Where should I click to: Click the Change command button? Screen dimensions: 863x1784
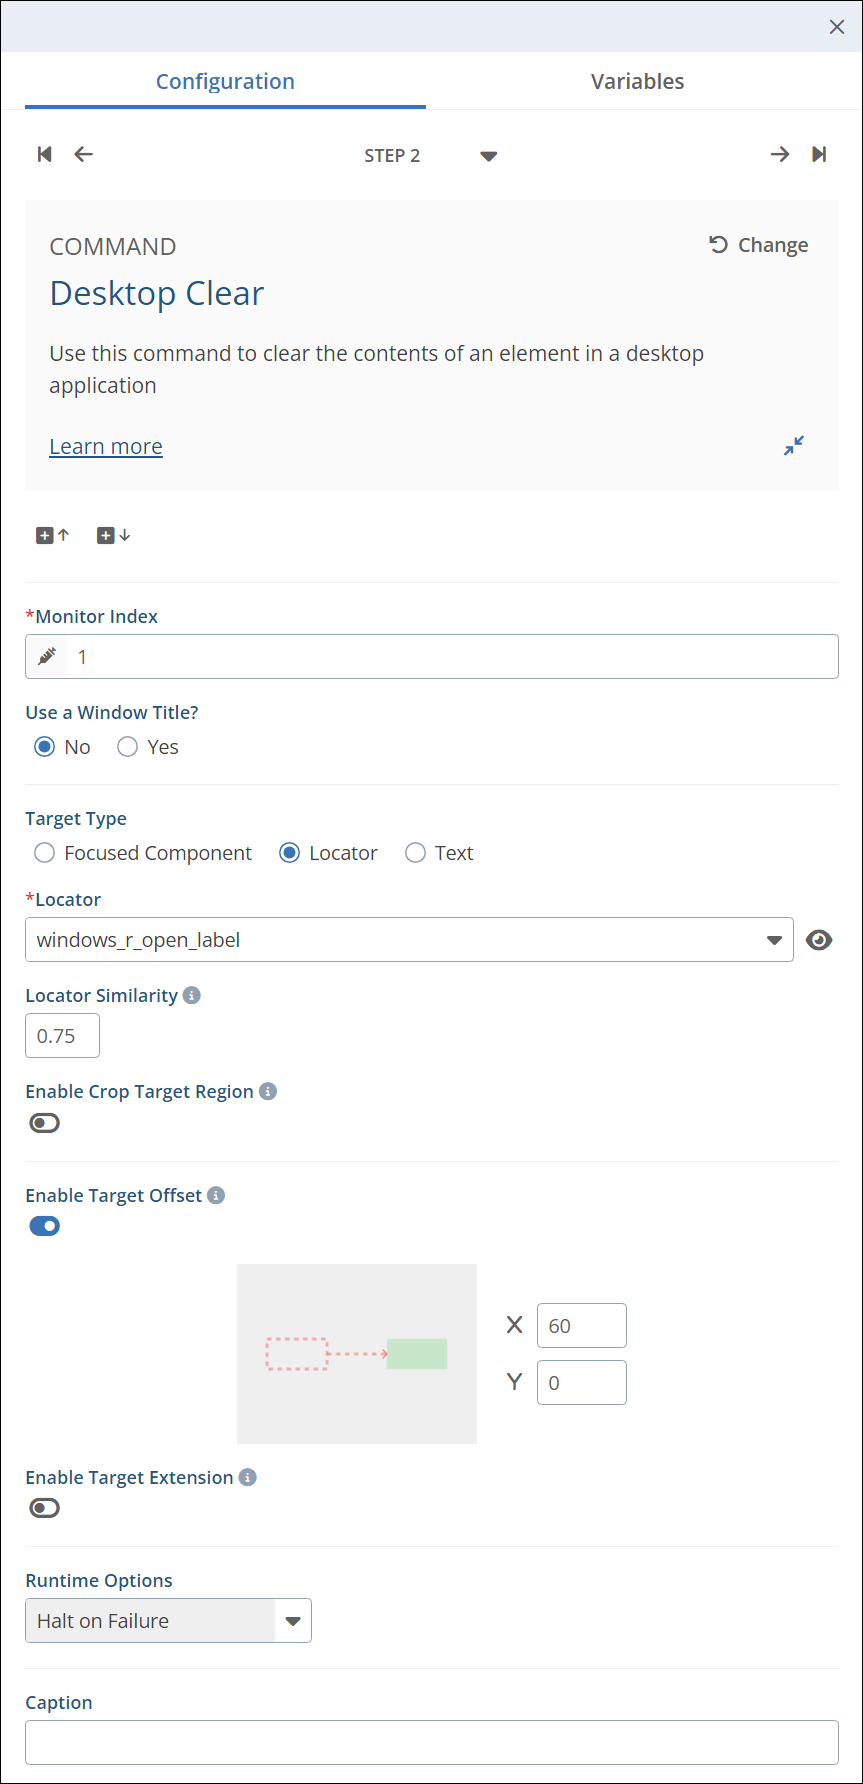point(759,245)
